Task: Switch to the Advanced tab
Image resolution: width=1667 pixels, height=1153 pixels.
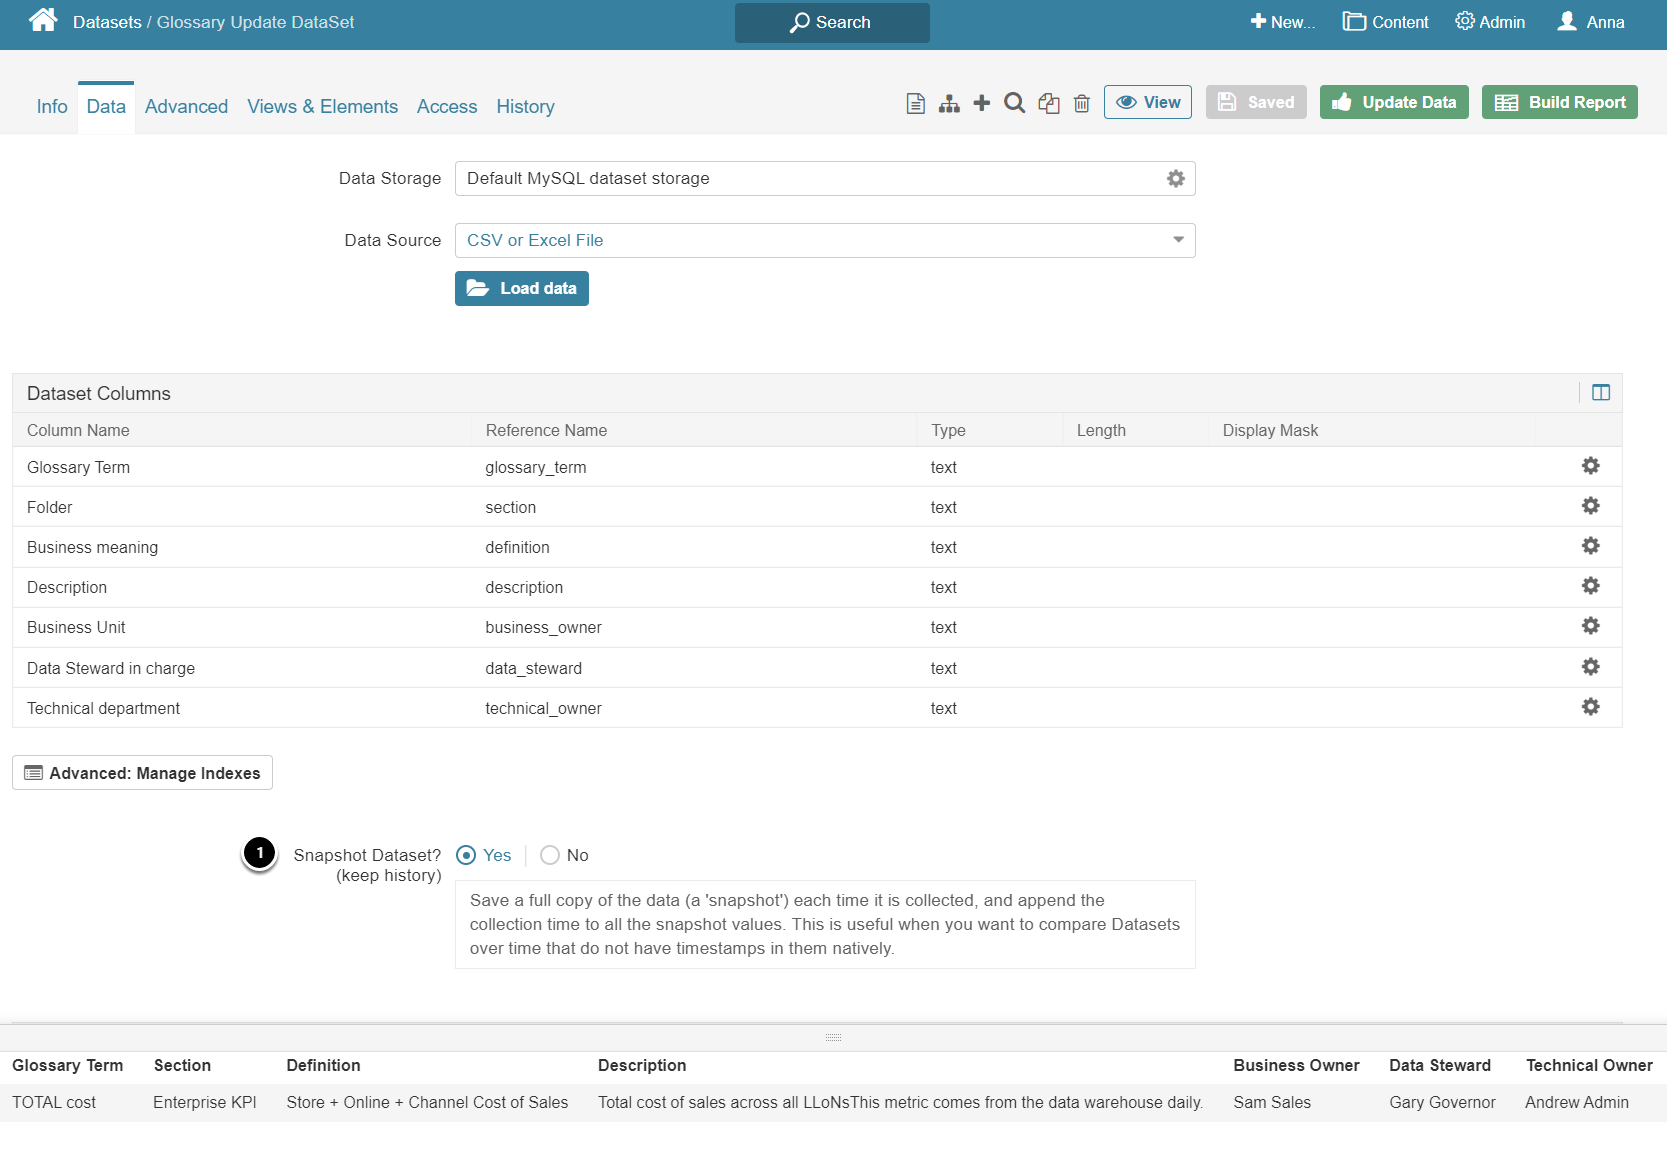Action: [186, 106]
